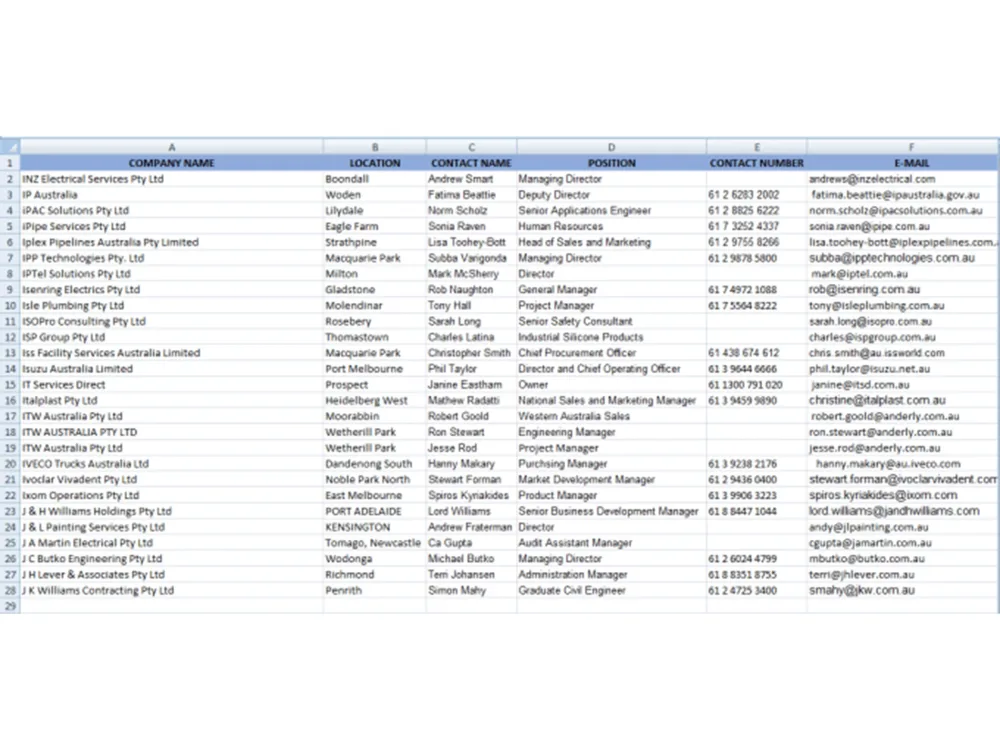The height and width of the screenshot is (750, 1000).
Task: Select cell IT Services Direct
Action: [172, 385]
